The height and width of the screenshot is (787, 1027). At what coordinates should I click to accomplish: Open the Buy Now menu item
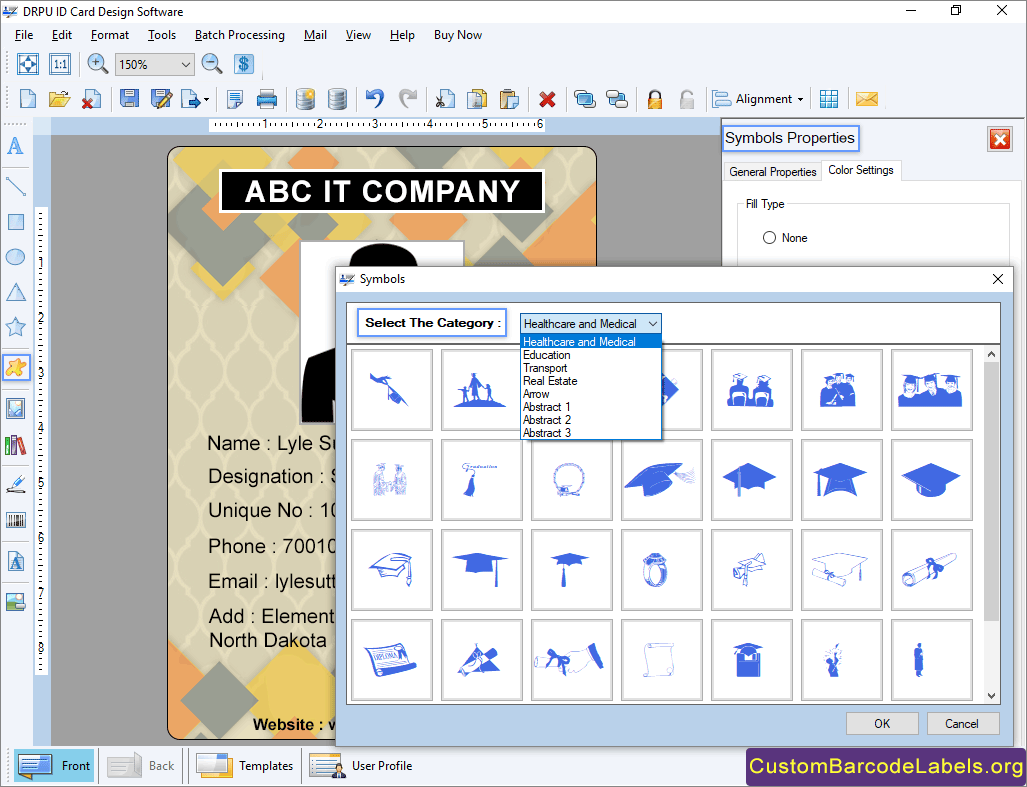point(458,35)
